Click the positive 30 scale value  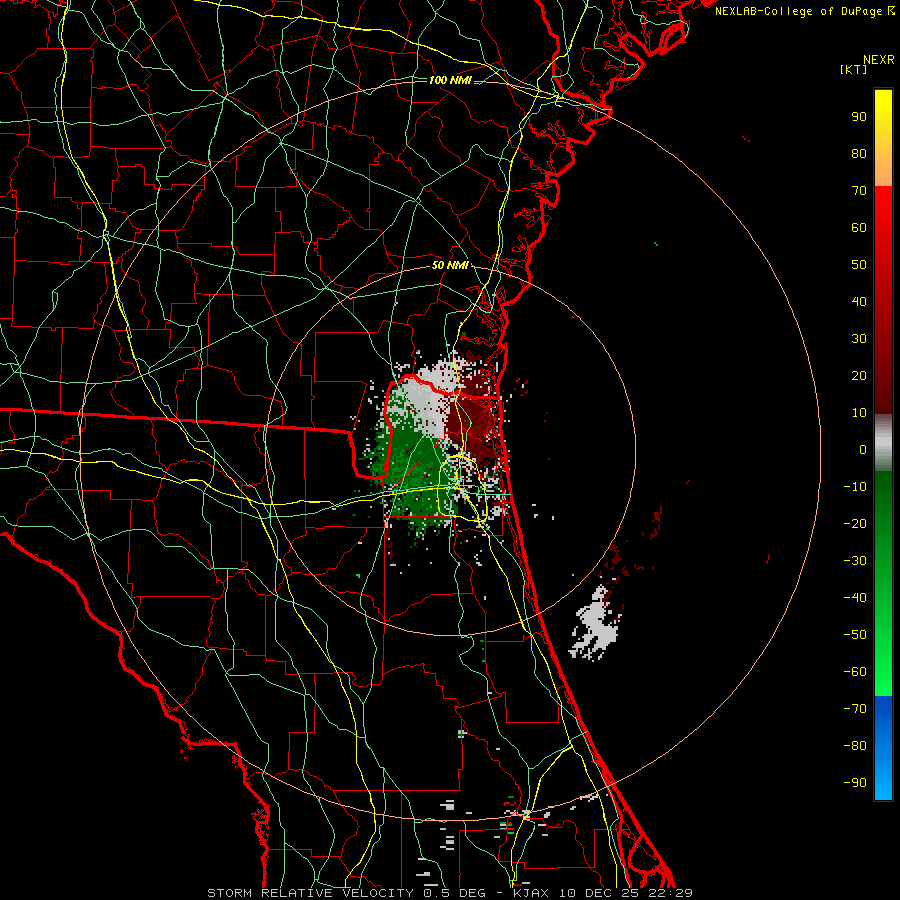point(859,339)
